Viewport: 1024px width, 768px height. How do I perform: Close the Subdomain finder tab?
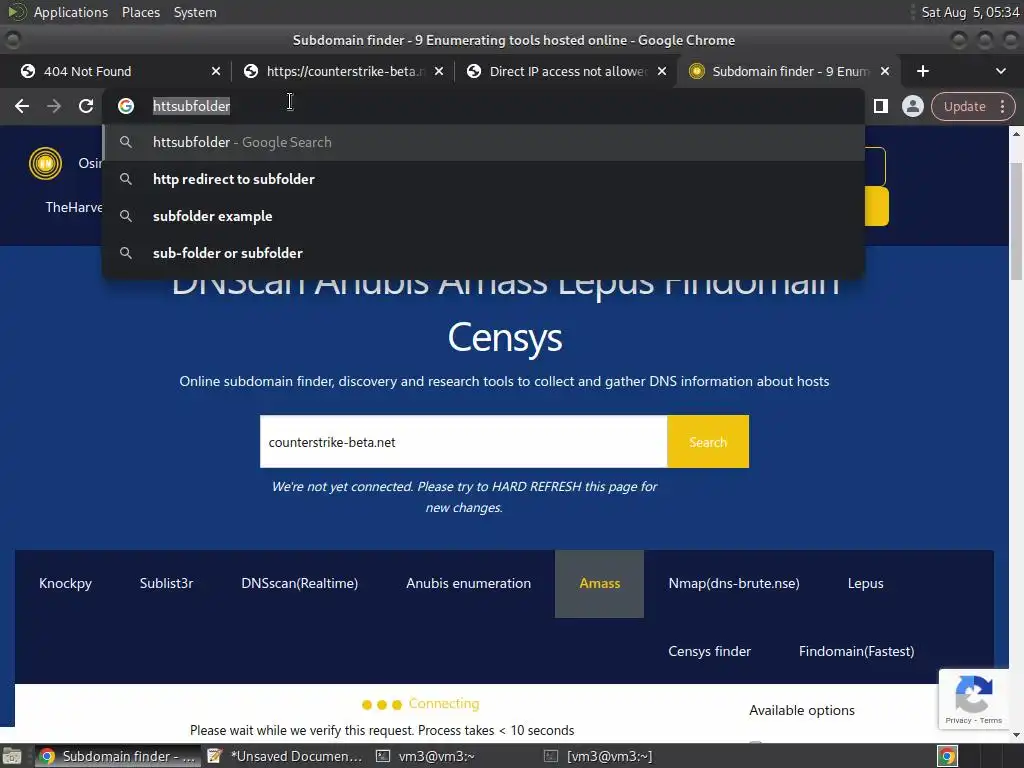pos(884,71)
